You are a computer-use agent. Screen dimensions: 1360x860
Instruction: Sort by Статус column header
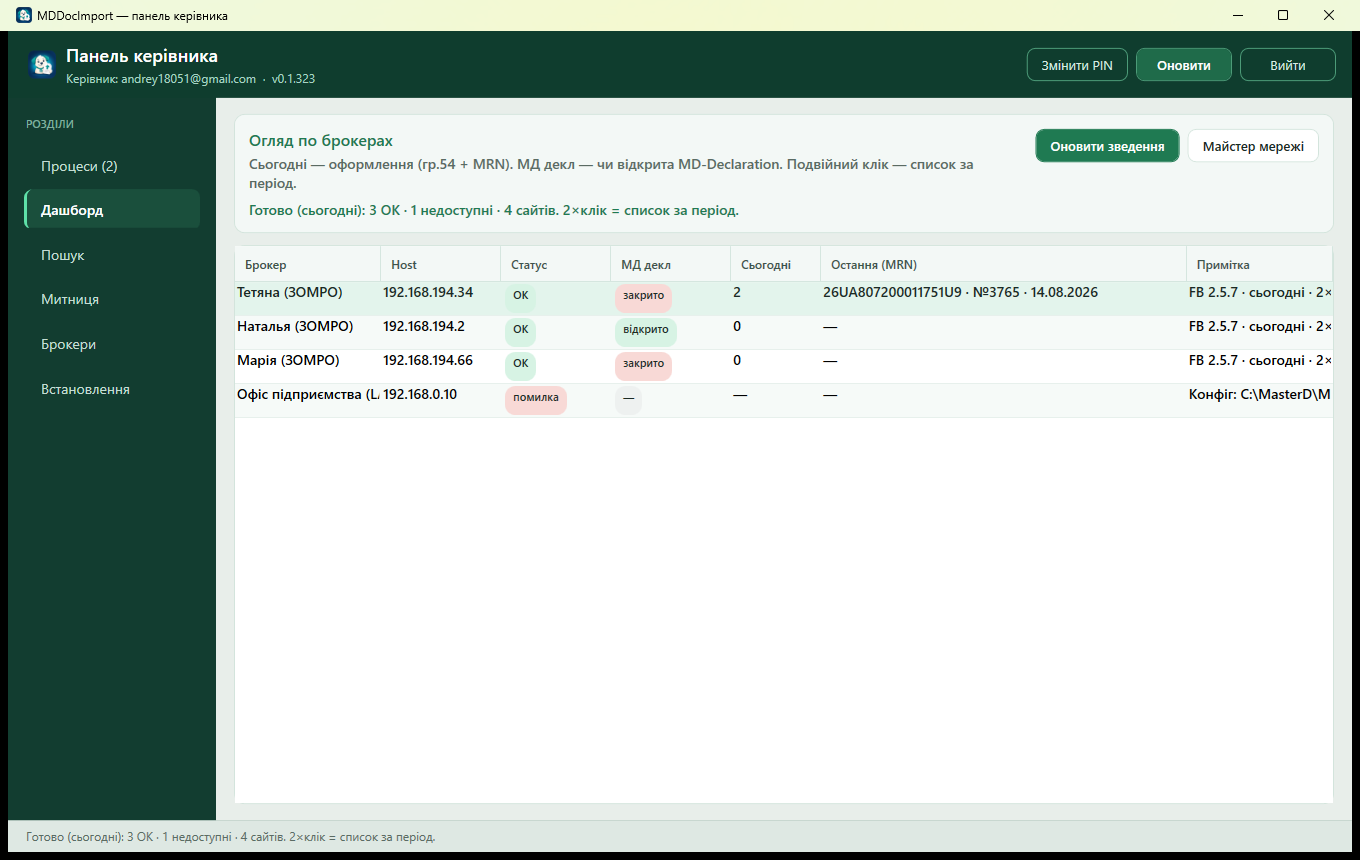click(555, 265)
